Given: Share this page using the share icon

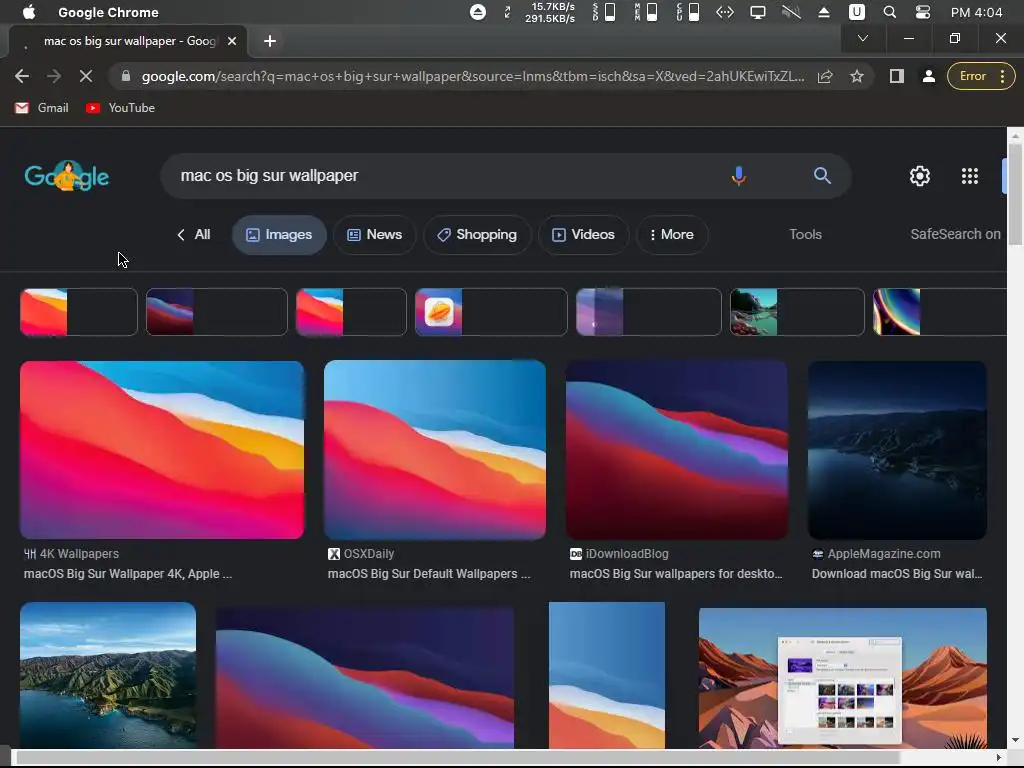Looking at the screenshot, I should coord(825,76).
